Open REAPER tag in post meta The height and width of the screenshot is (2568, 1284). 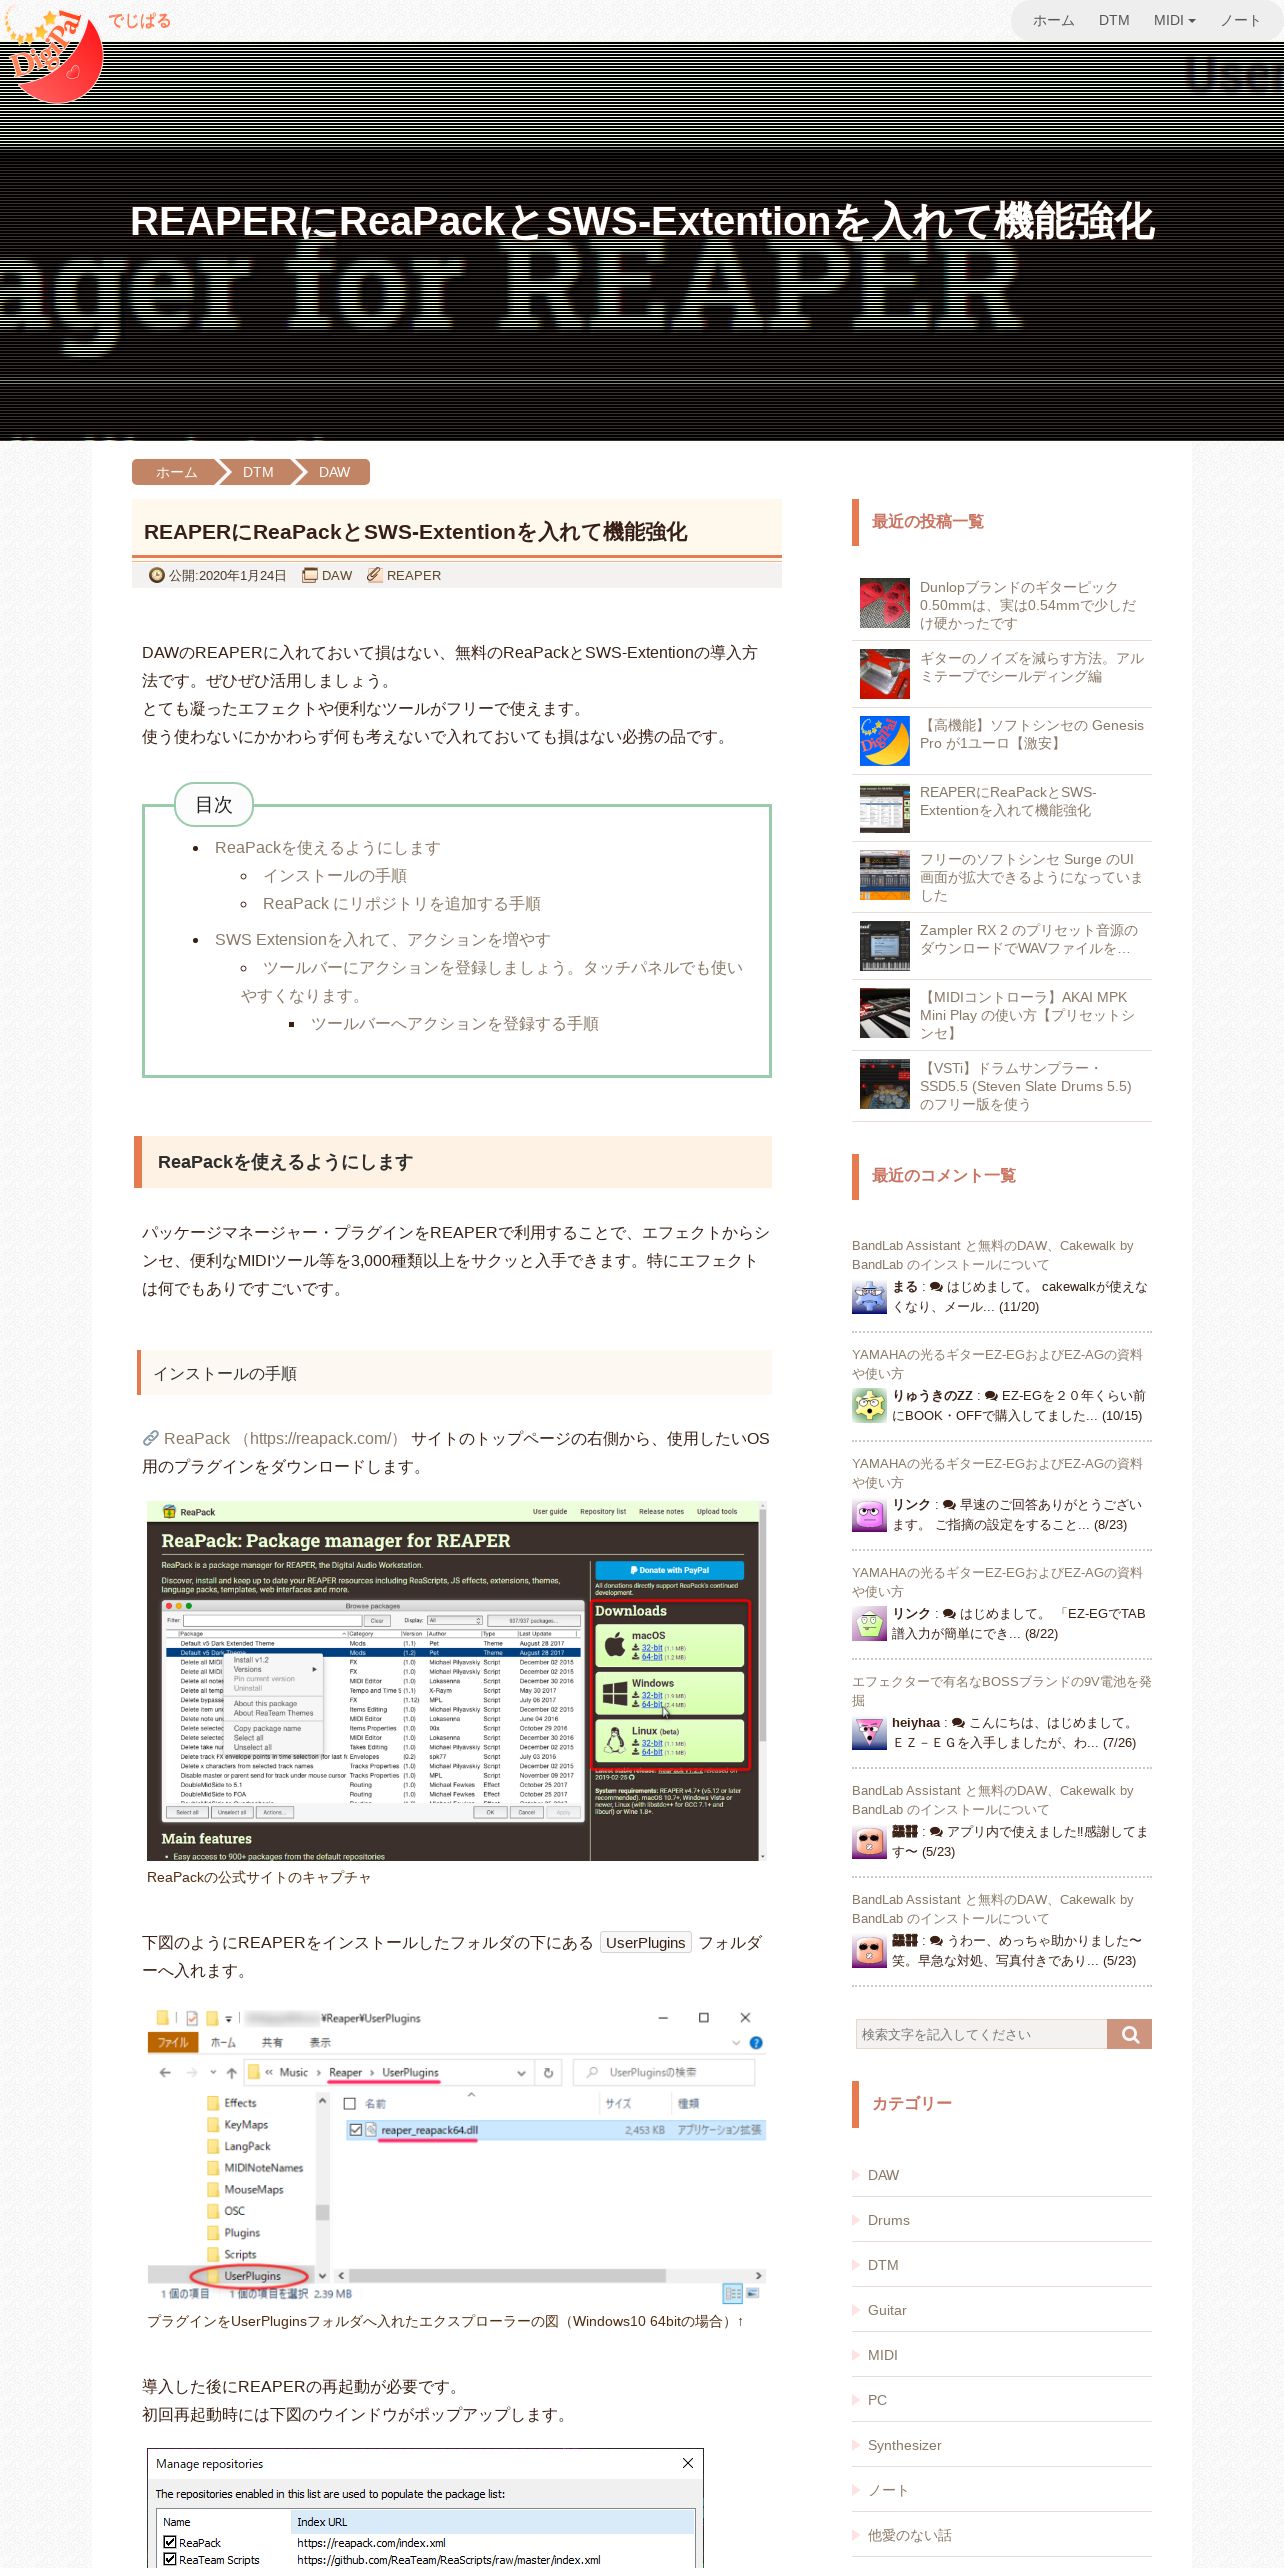coord(414,575)
